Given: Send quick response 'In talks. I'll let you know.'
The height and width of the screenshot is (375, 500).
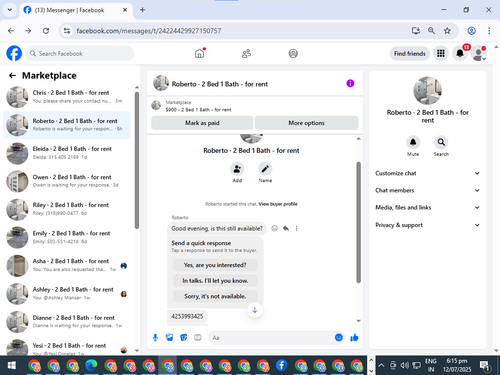Looking at the screenshot, I should (x=215, y=281).
